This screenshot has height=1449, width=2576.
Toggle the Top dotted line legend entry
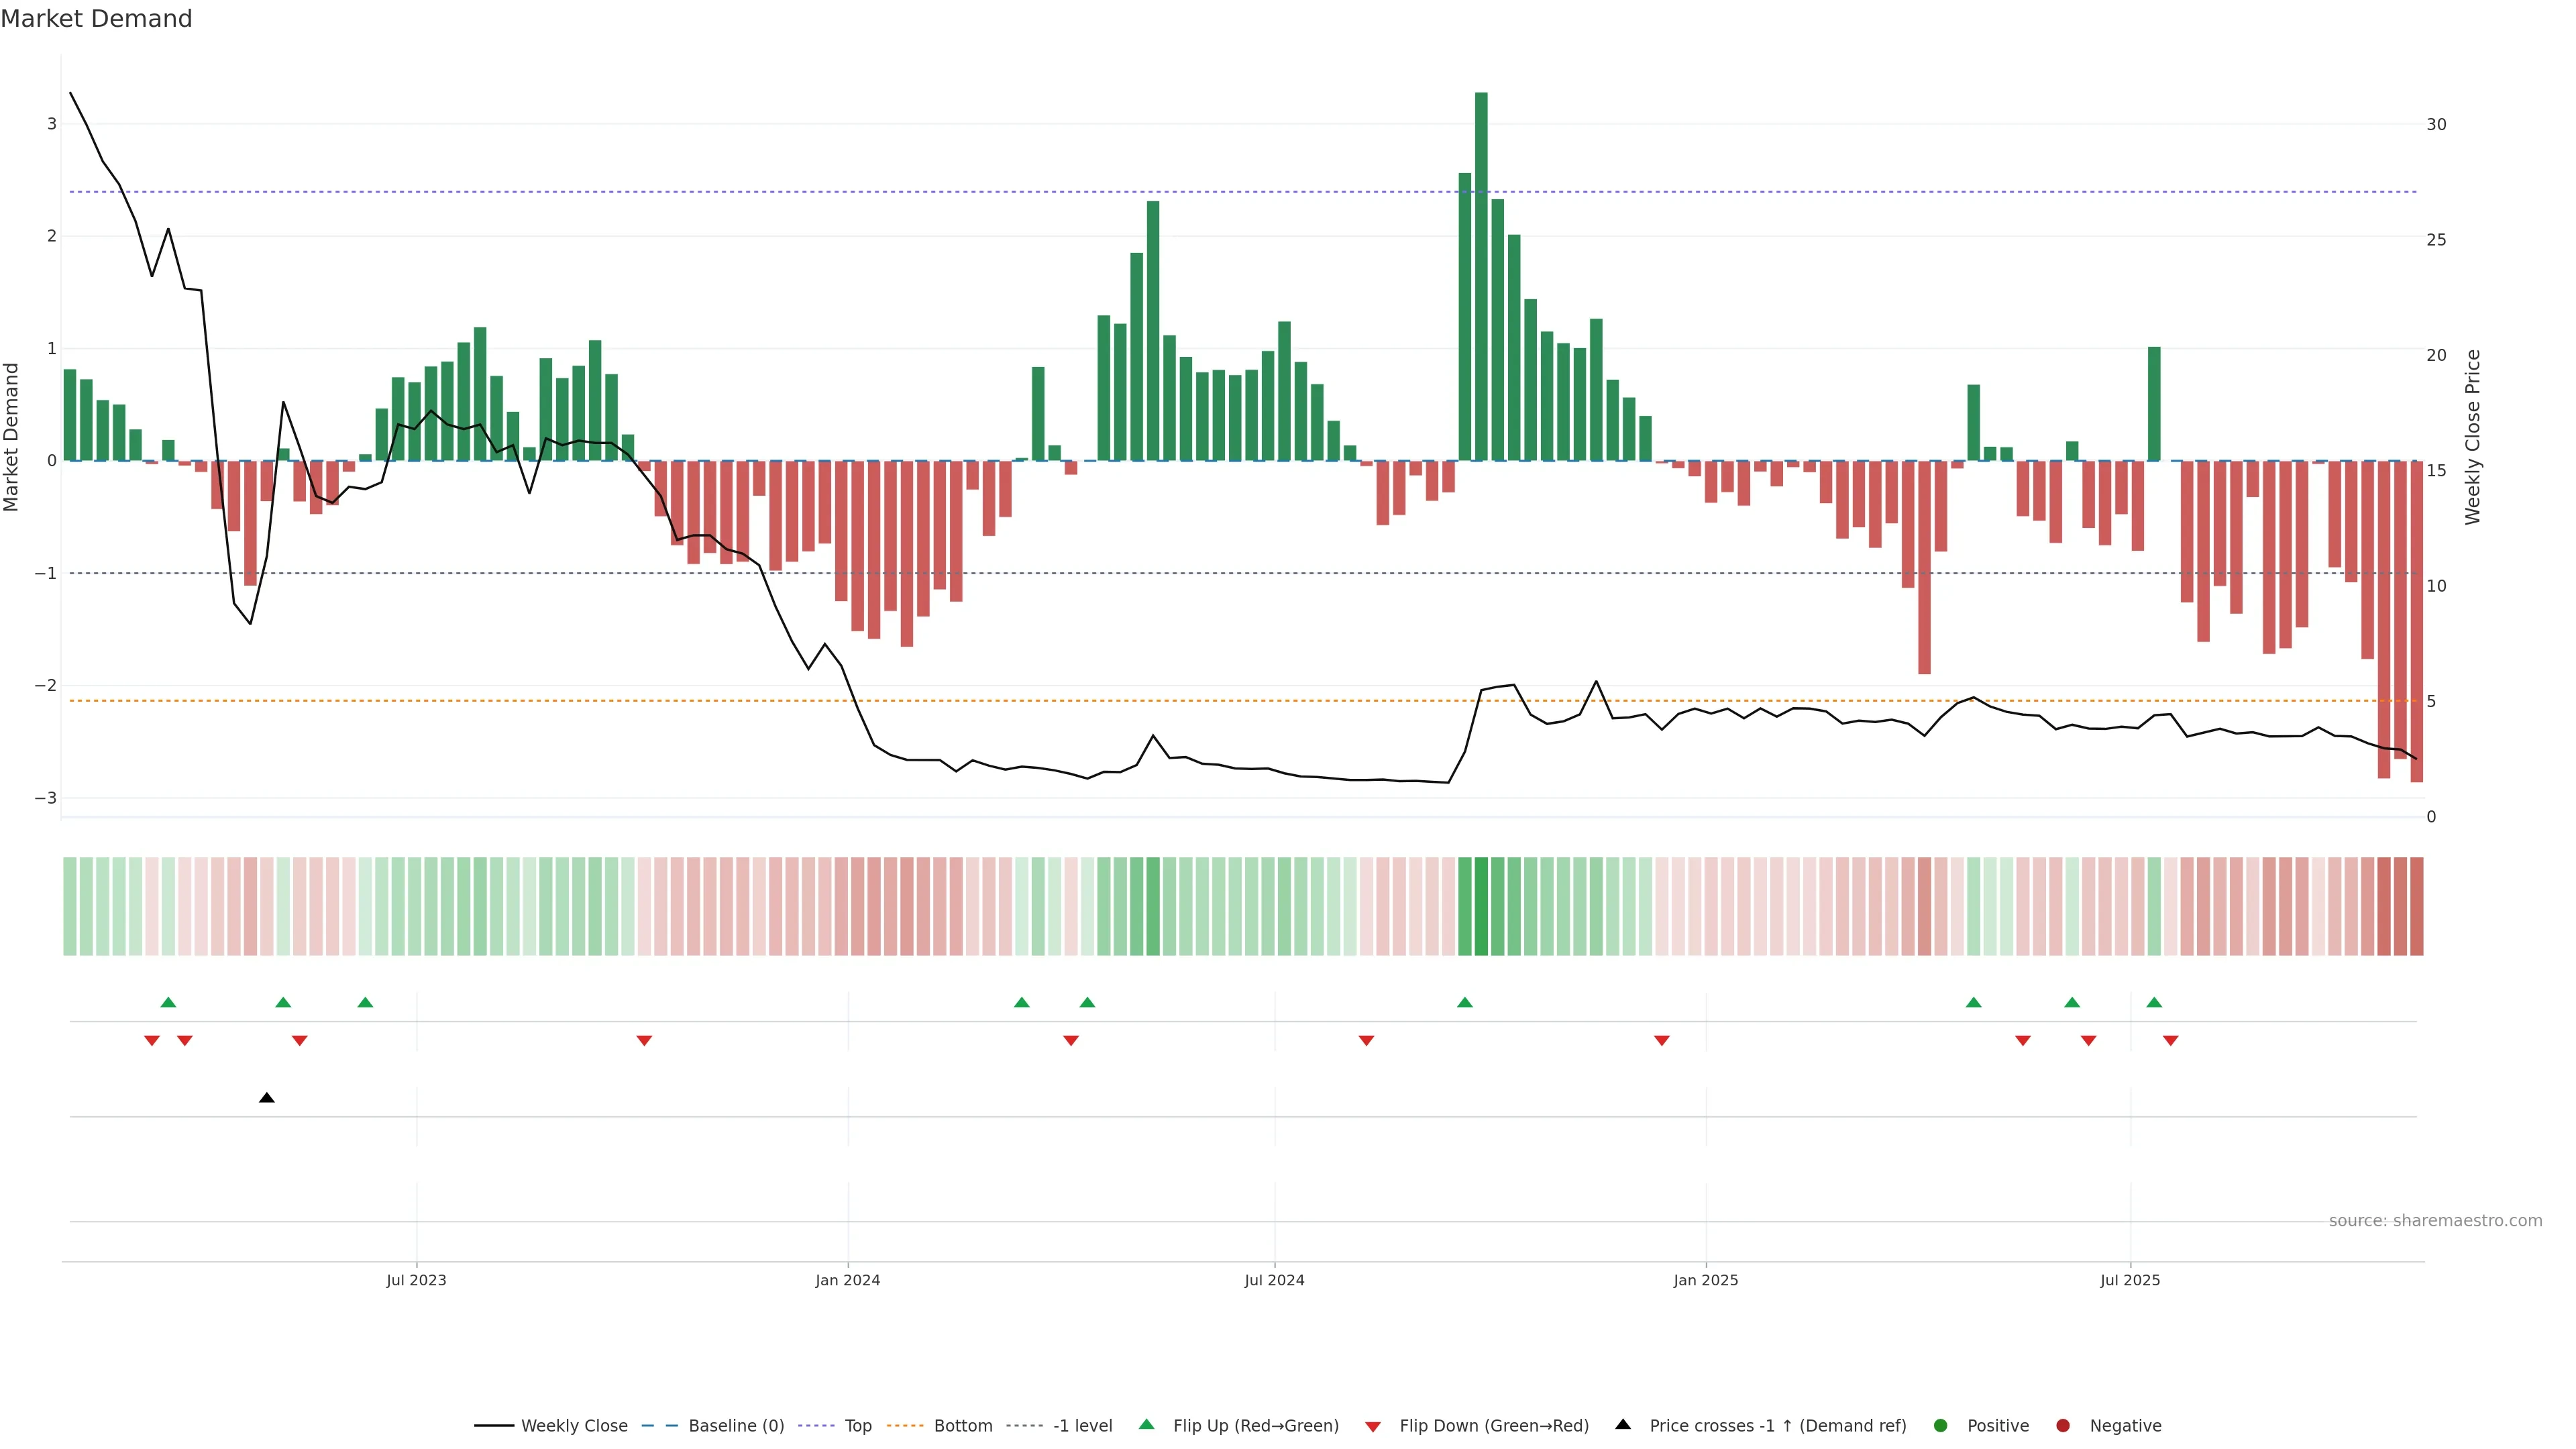point(857,1426)
